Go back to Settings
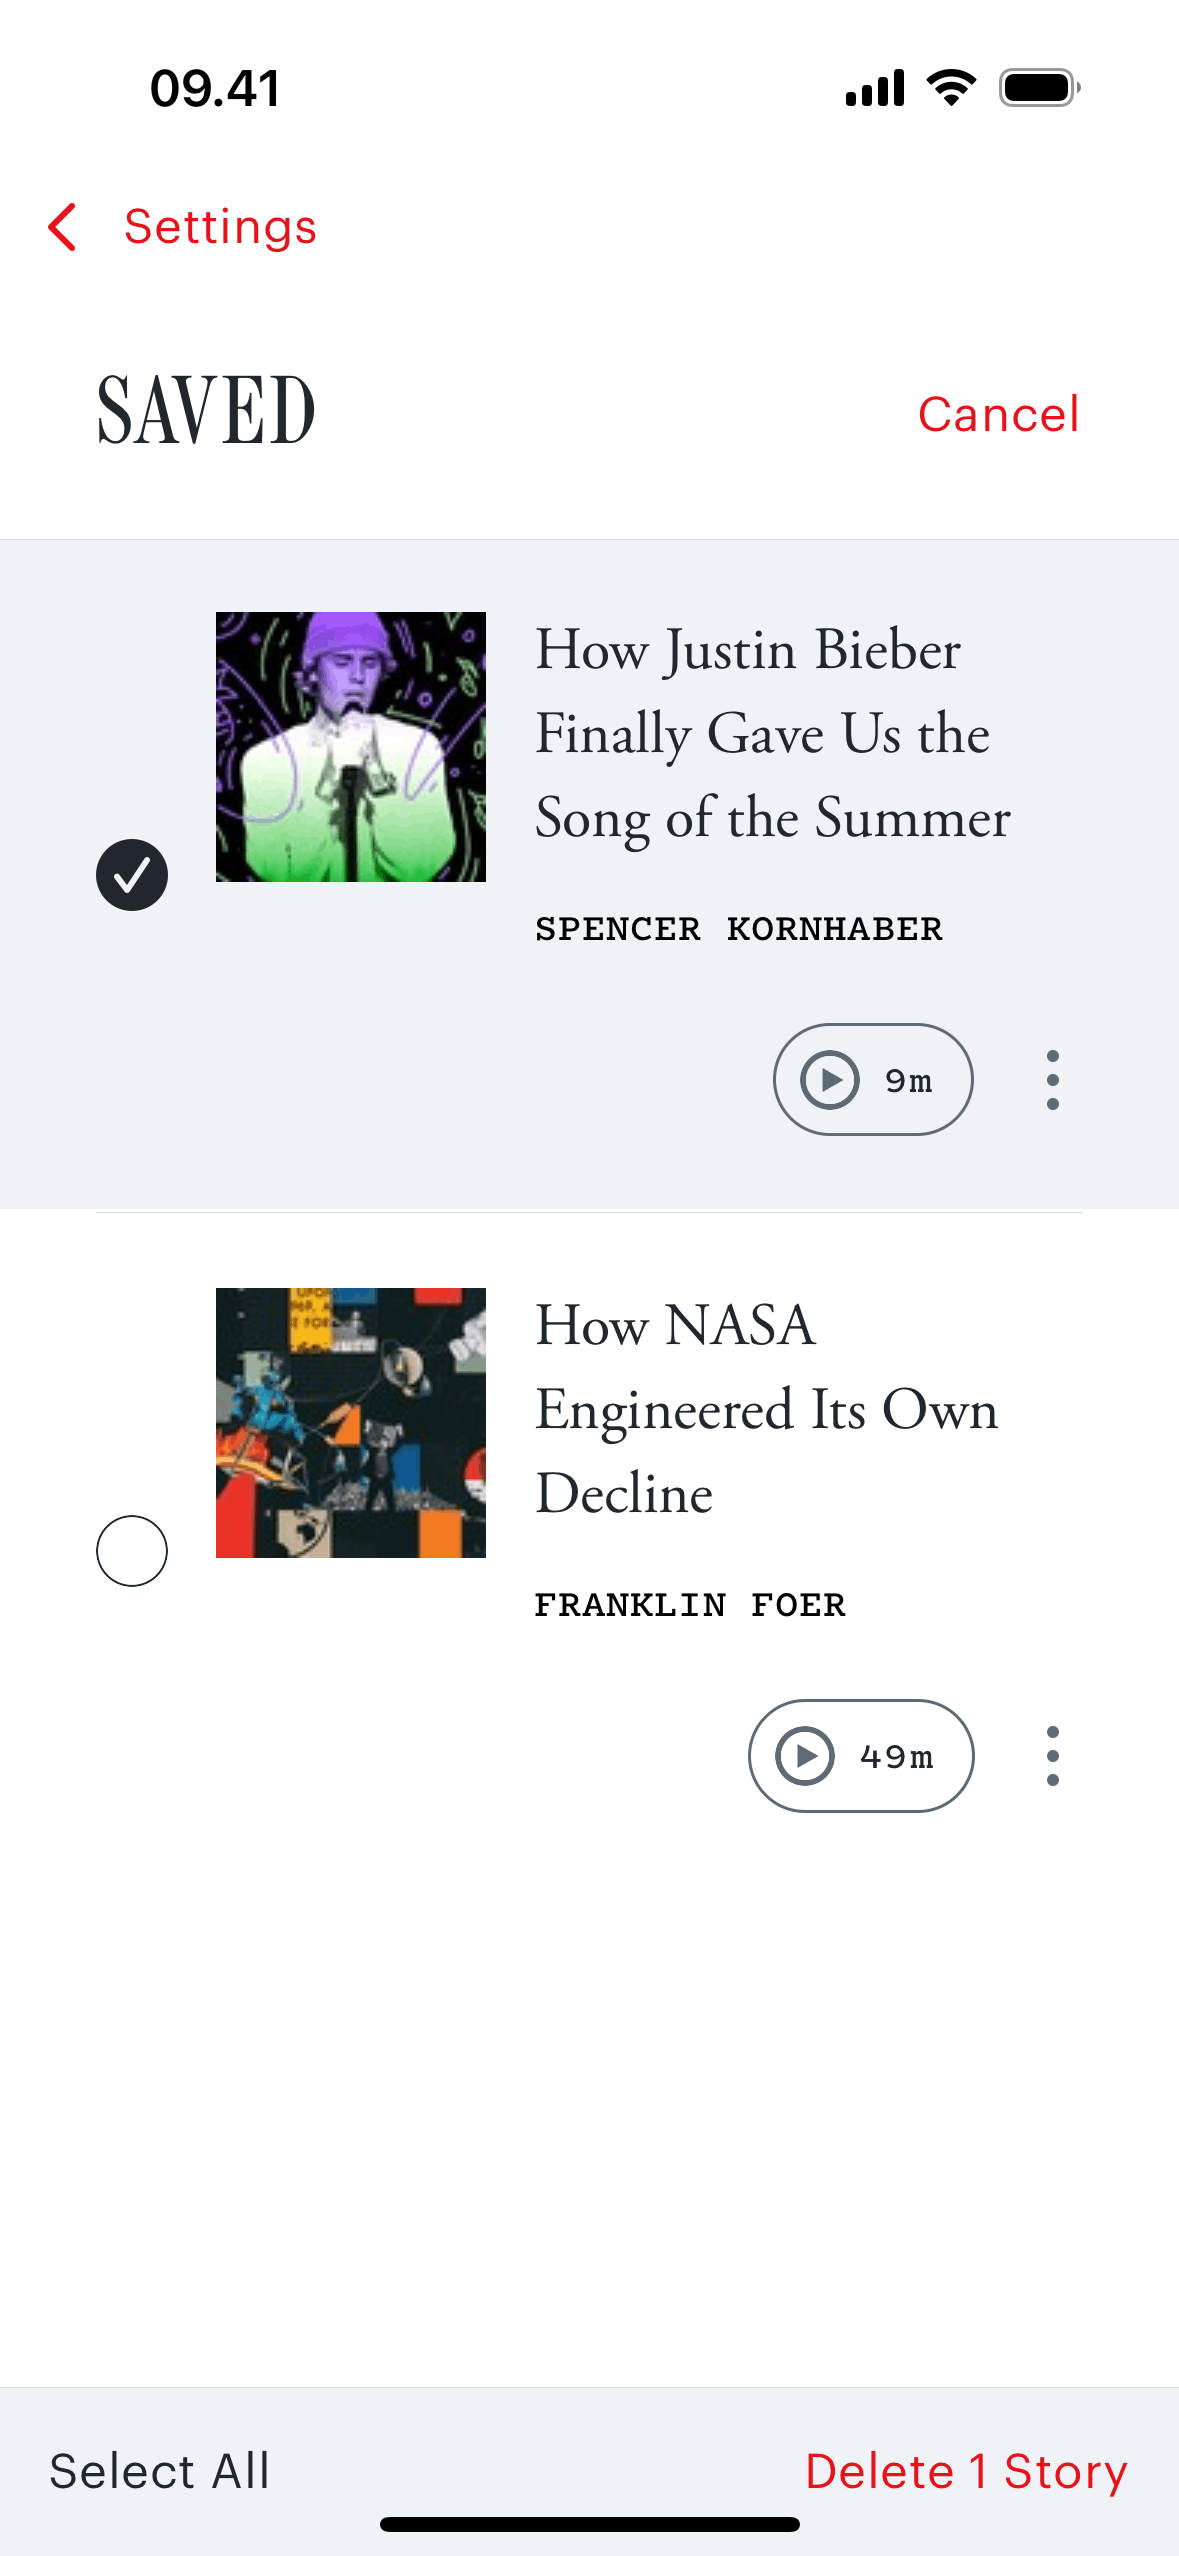The width and height of the screenshot is (1179, 2556). pyautogui.click(x=220, y=227)
